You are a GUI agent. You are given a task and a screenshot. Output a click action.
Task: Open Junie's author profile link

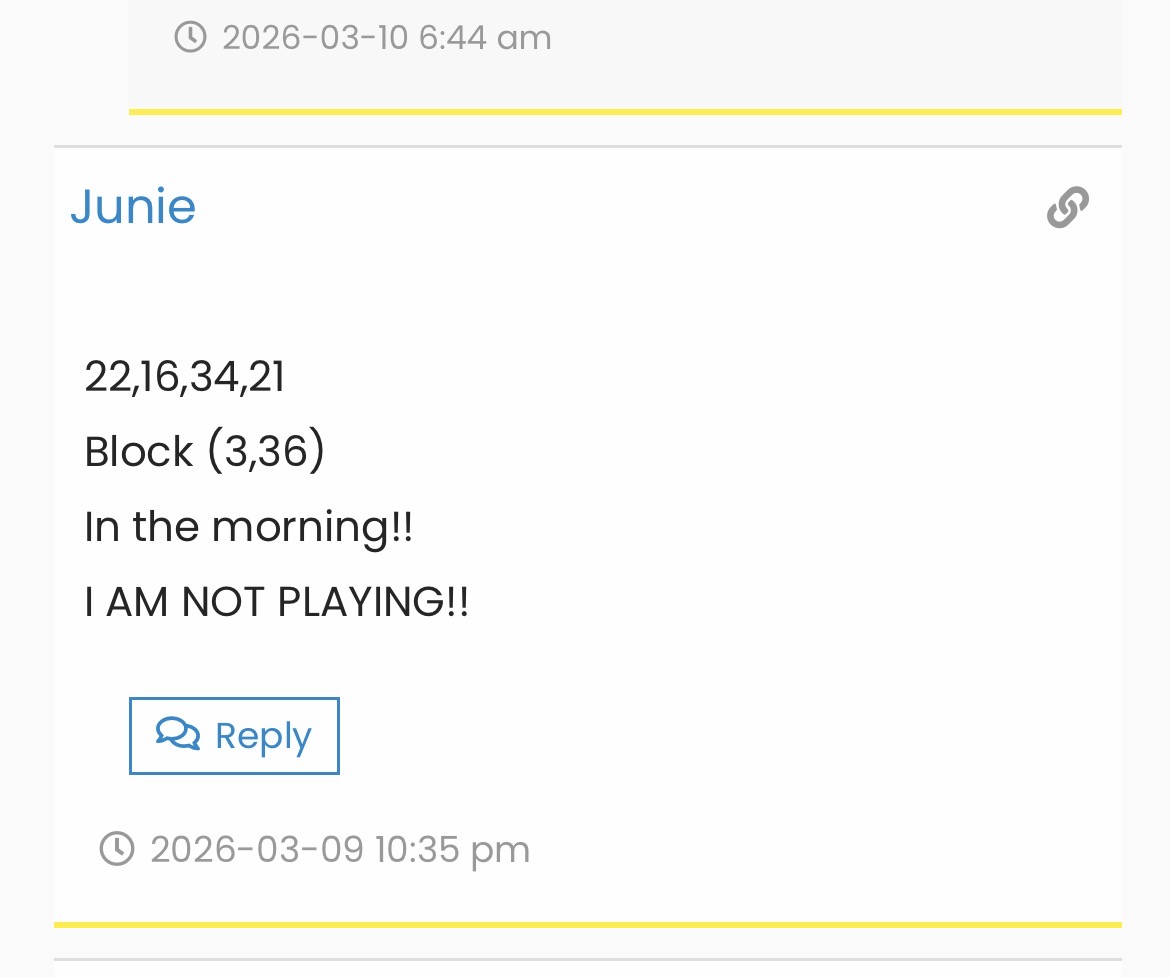point(133,207)
